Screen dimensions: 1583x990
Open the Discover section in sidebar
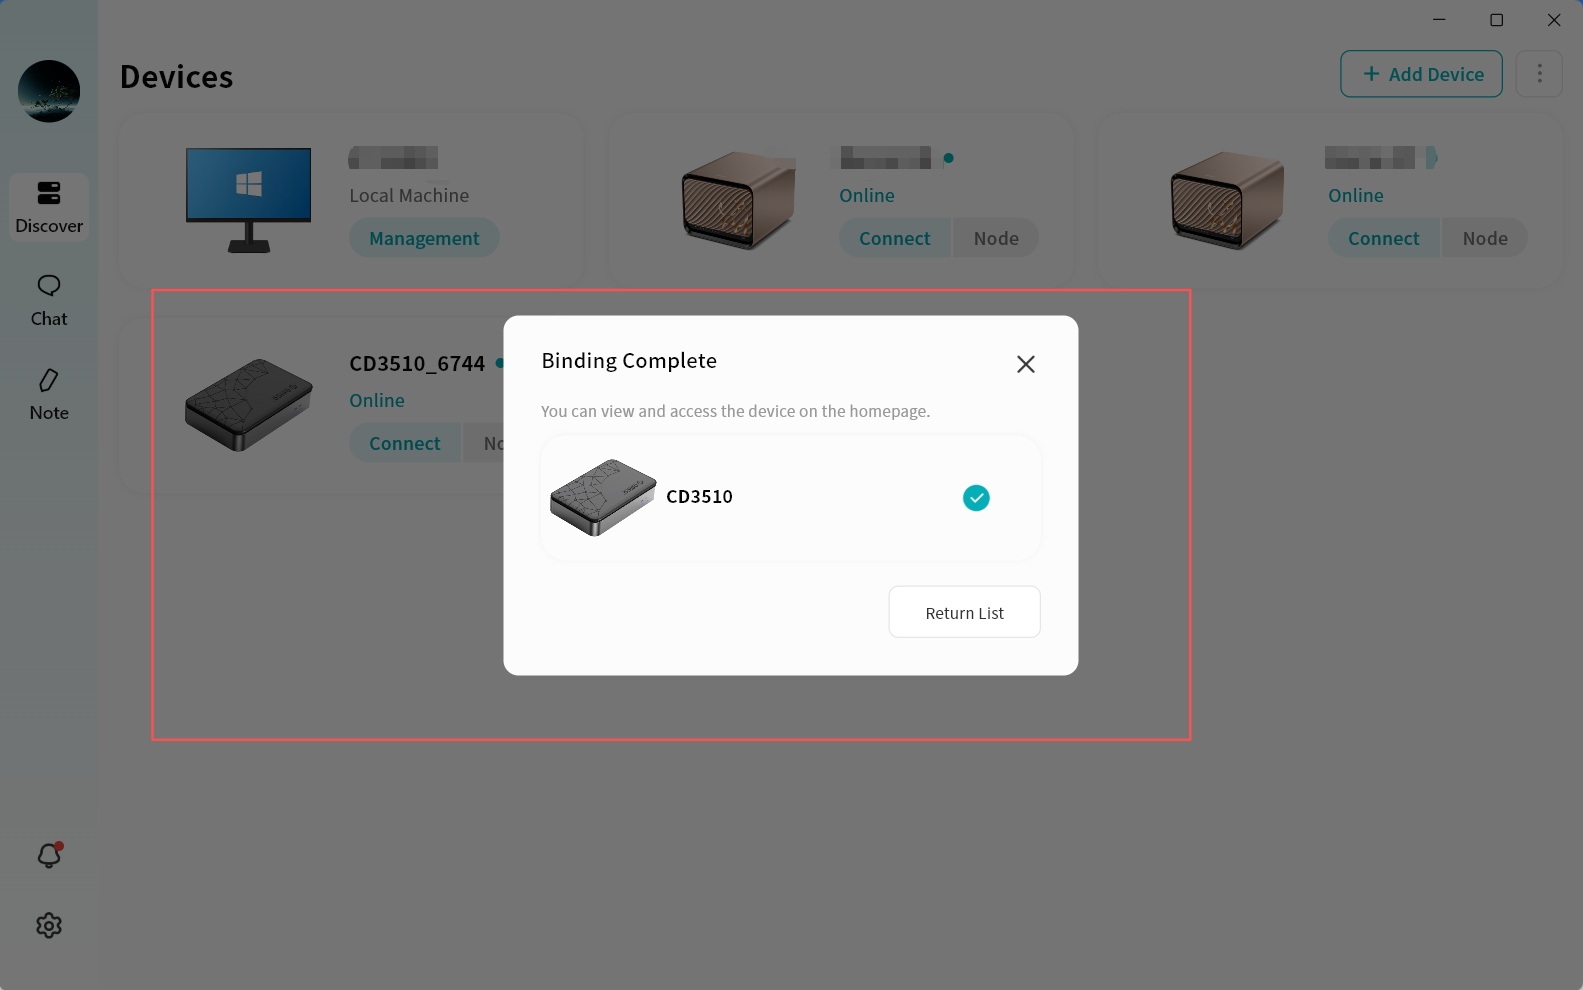coord(49,207)
